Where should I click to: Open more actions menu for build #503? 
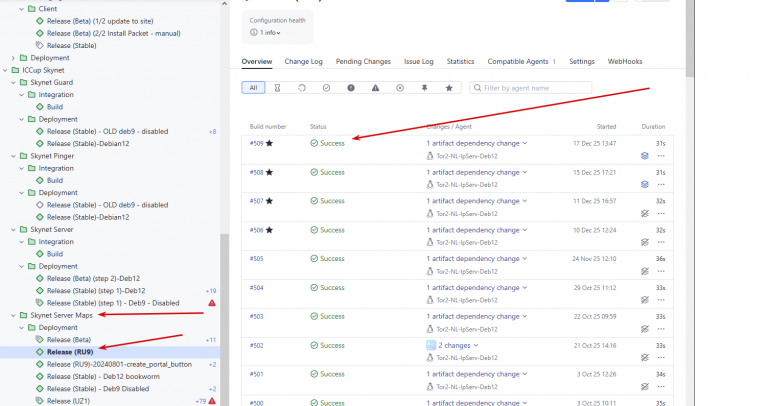tap(661, 329)
